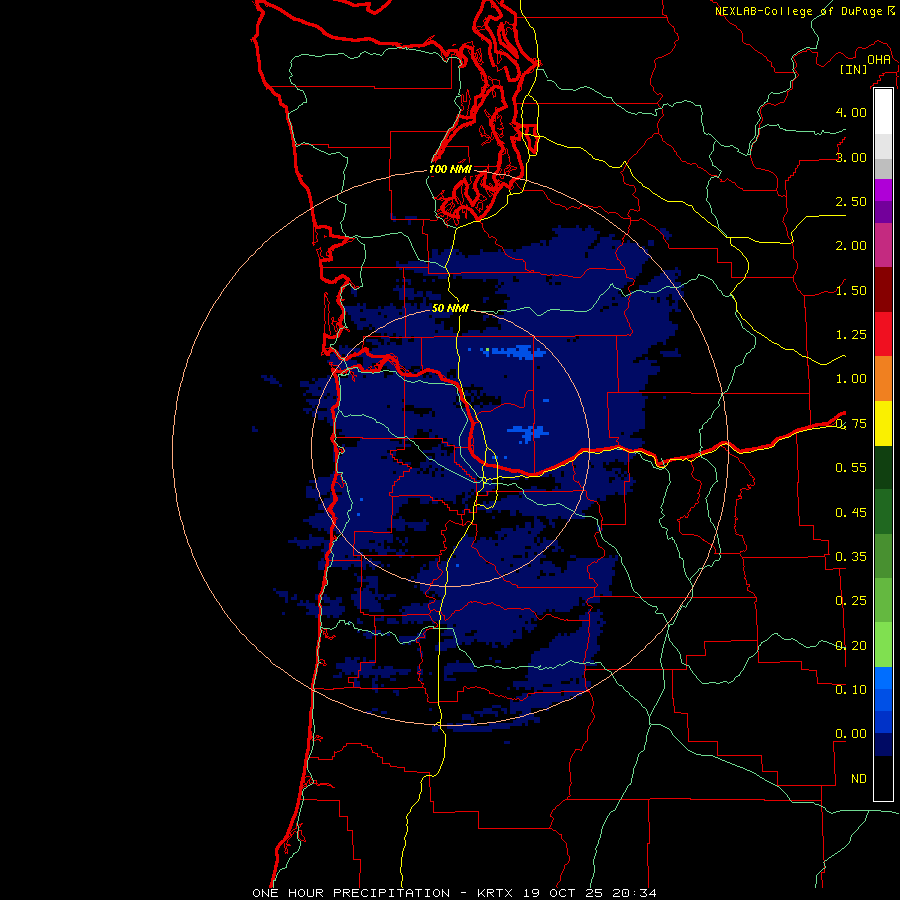Click the 0.00 legend value
900x900 pixels.
tap(851, 734)
